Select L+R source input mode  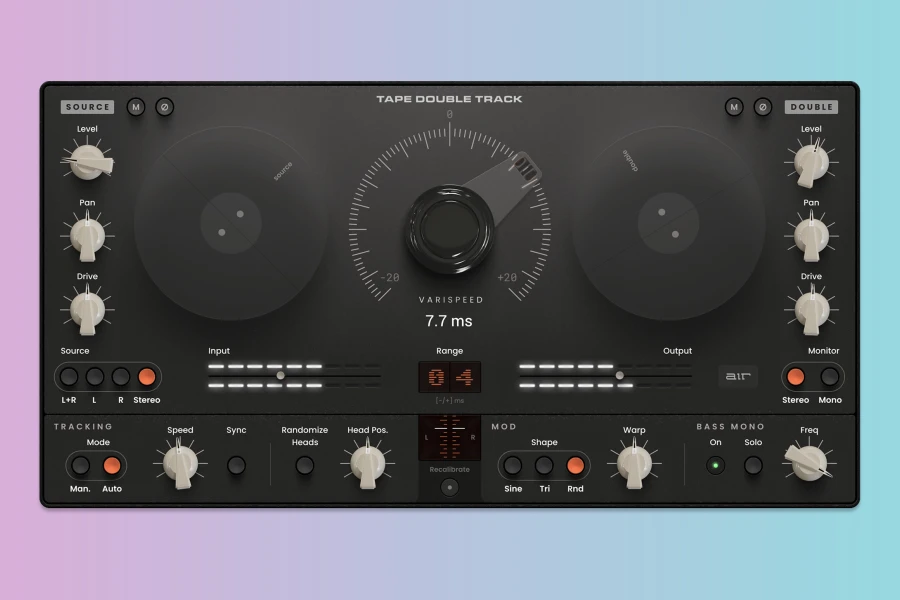click(x=69, y=377)
